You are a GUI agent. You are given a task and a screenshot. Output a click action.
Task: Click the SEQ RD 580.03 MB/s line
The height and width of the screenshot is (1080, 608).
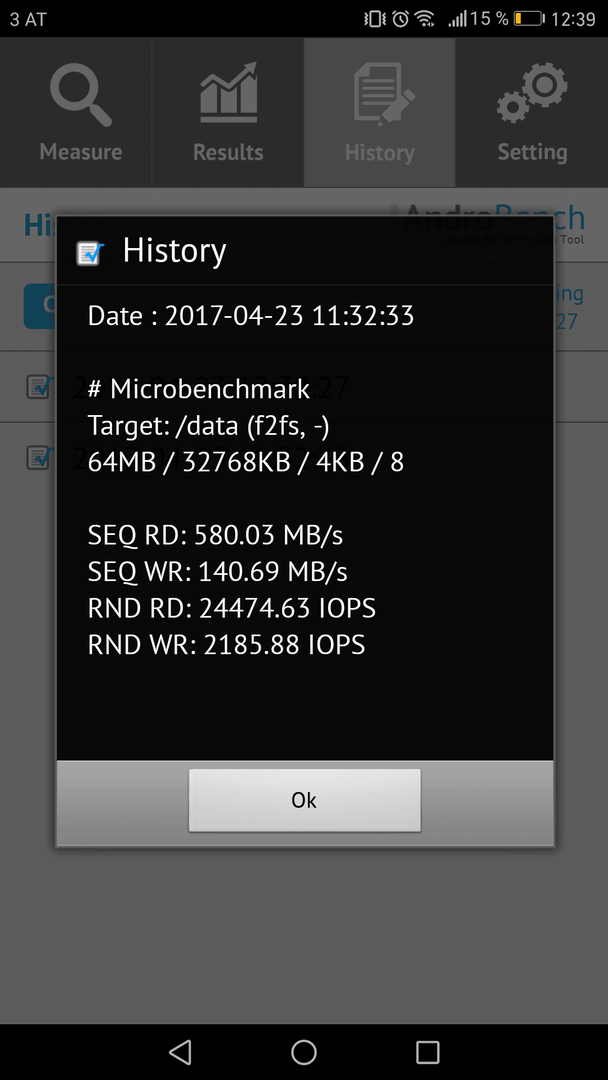click(216, 535)
